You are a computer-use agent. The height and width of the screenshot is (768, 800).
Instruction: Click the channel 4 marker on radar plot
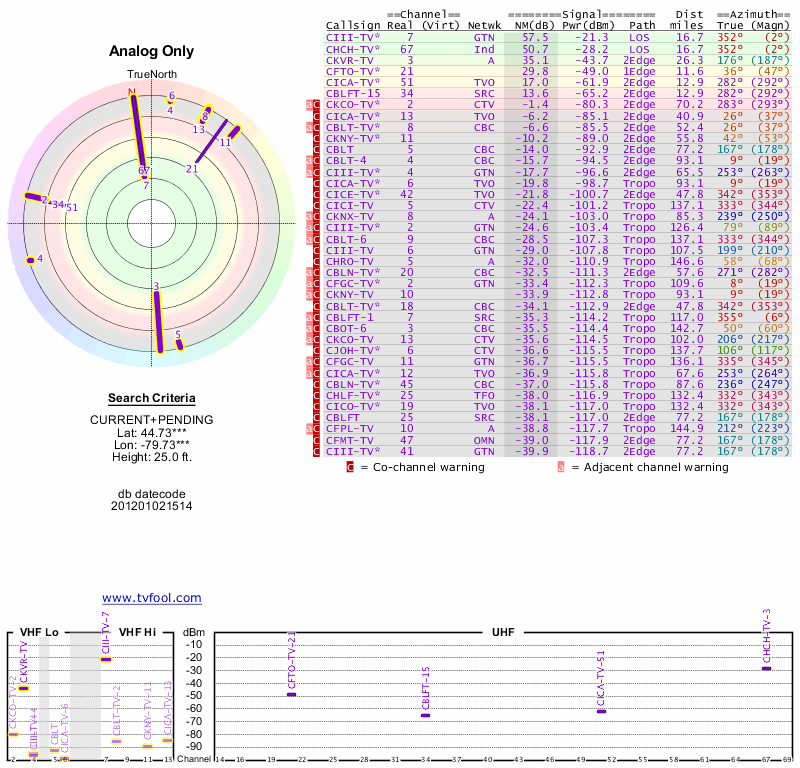tap(32, 260)
